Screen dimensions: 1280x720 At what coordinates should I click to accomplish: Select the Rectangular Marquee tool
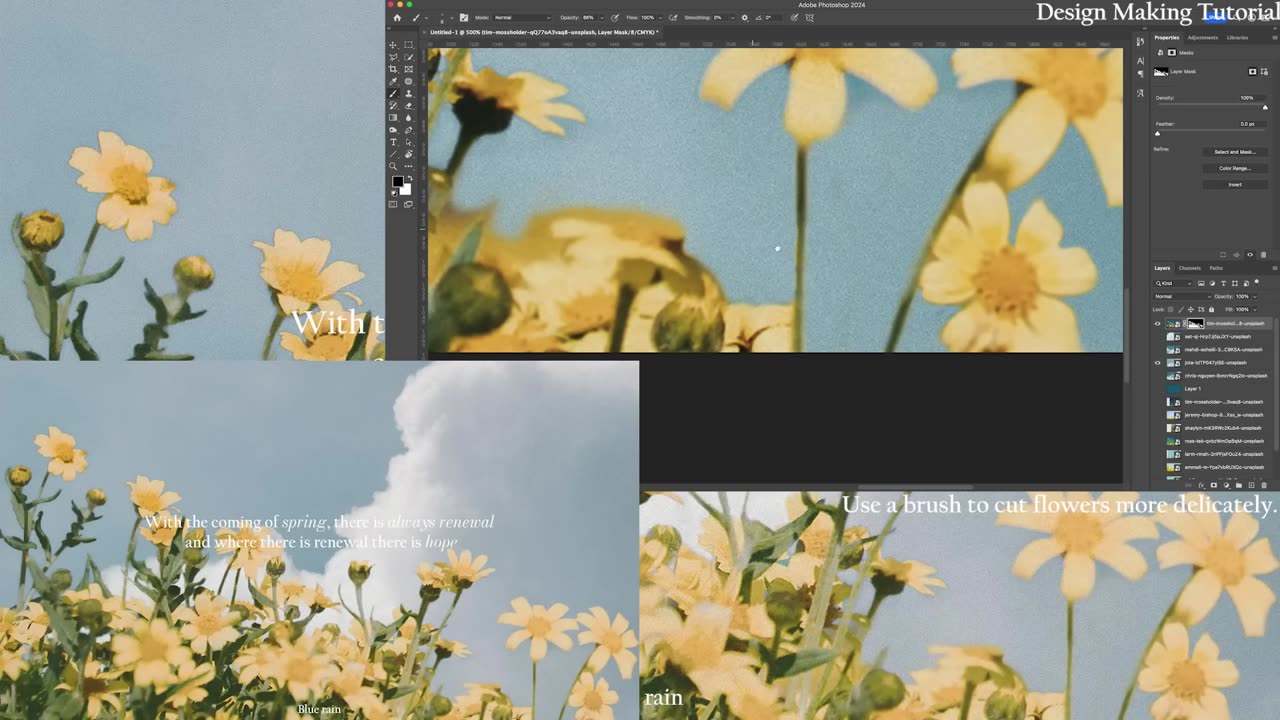[408, 45]
